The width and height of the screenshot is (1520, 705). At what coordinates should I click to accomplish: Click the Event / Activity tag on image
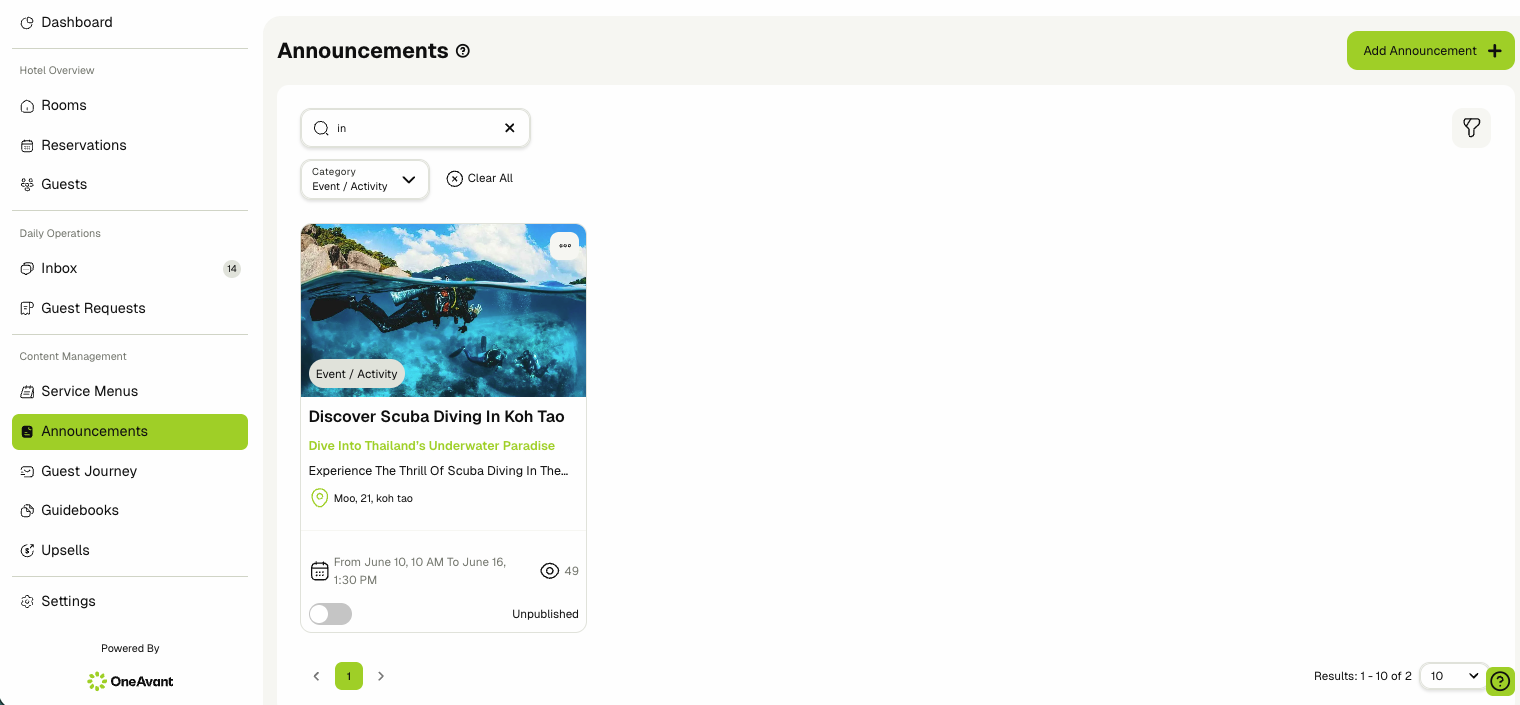[357, 374]
